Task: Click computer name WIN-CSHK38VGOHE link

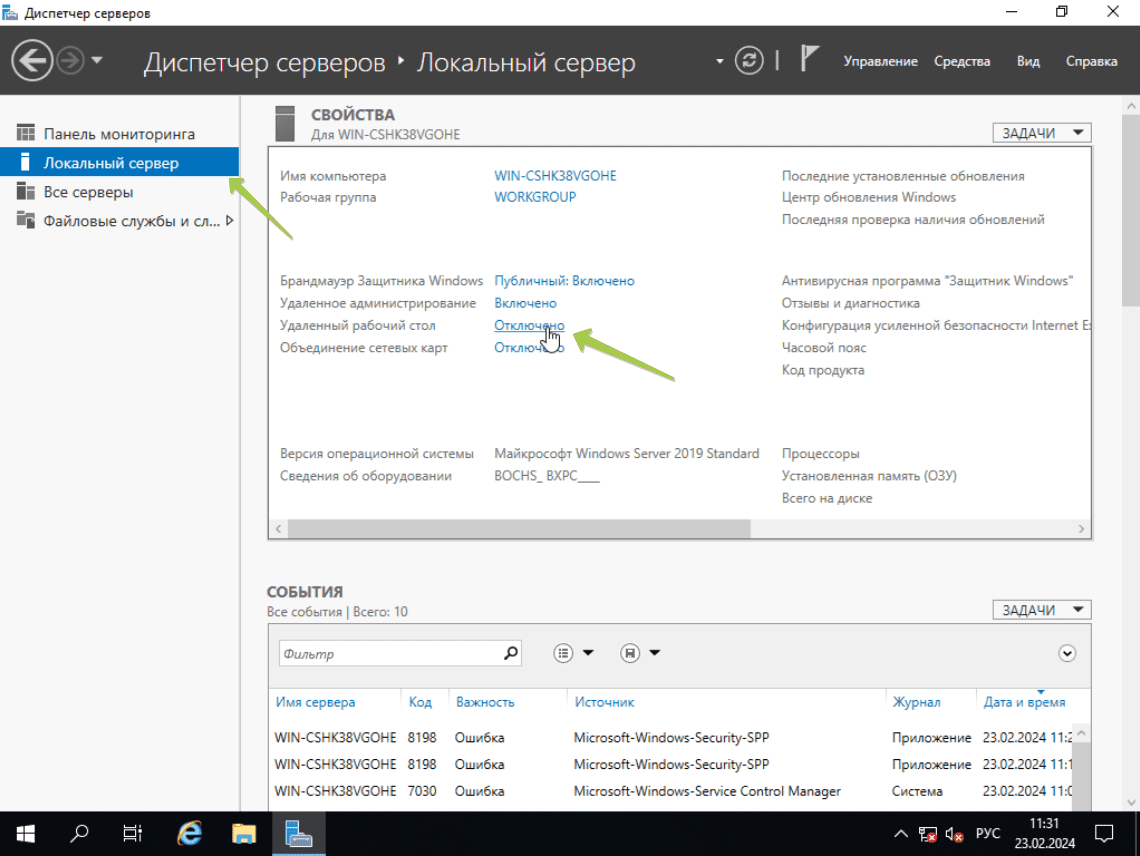Action: (555, 176)
